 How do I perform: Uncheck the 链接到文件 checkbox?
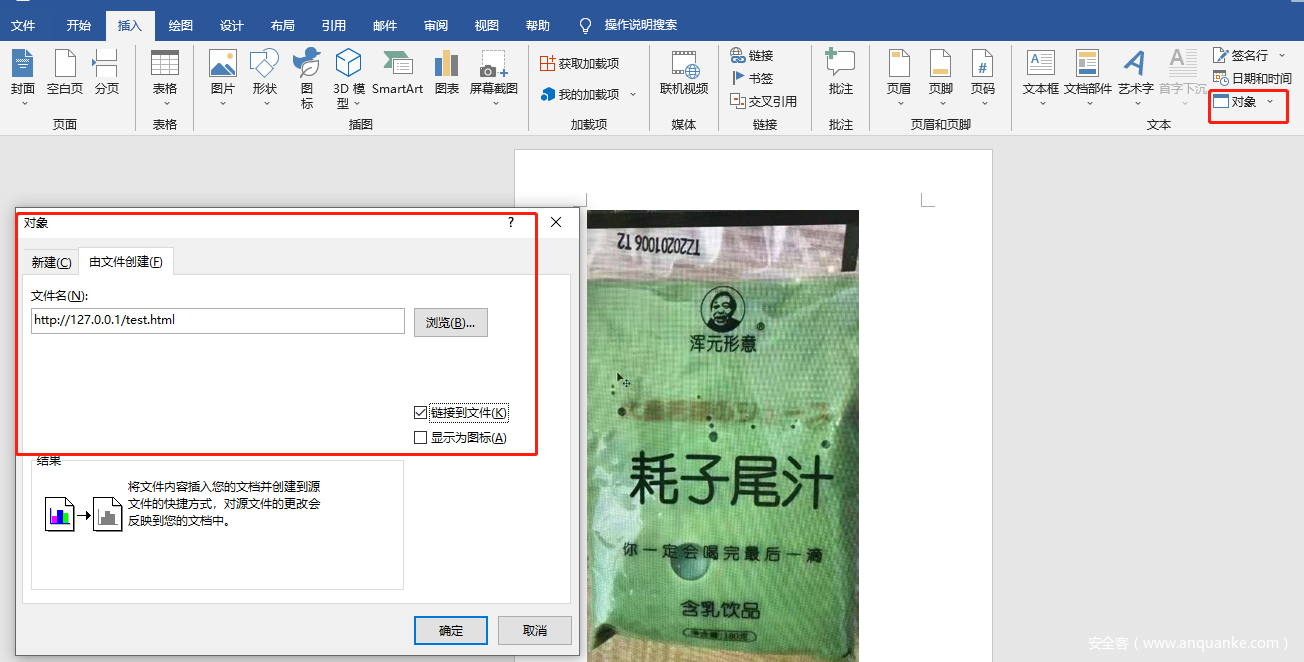[420, 413]
